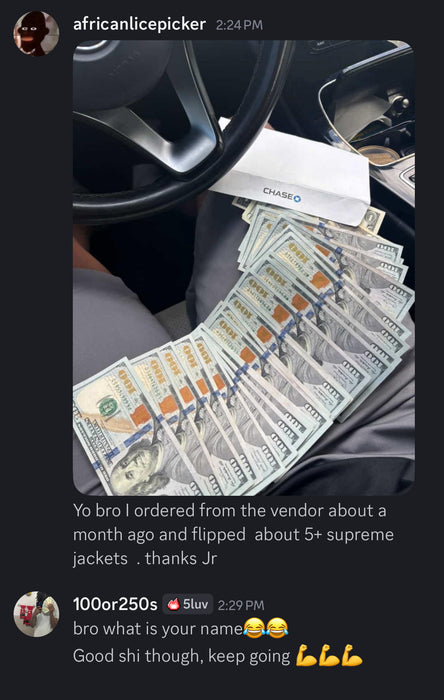Click the first laughing-crying emoji
The width and height of the screenshot is (444, 700).
pyautogui.click(x=254, y=628)
